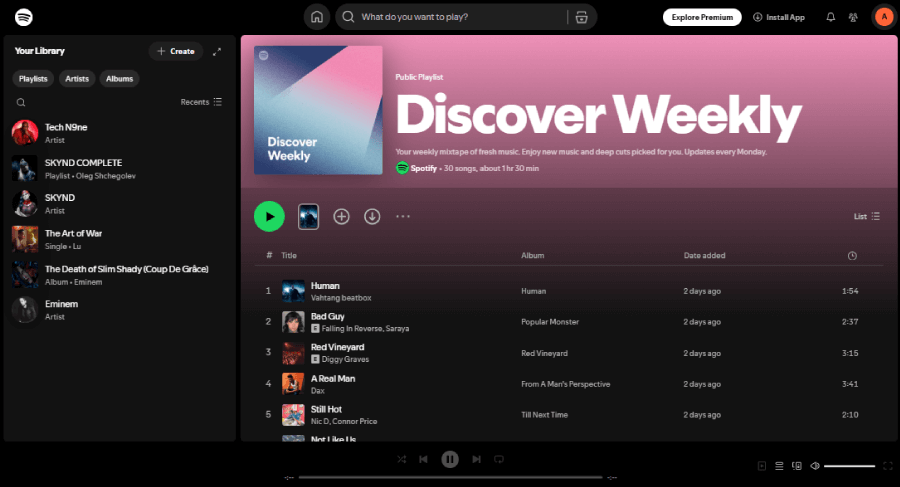Click the Discover Weekly cover art
900x487 pixels.
[x=318, y=110]
